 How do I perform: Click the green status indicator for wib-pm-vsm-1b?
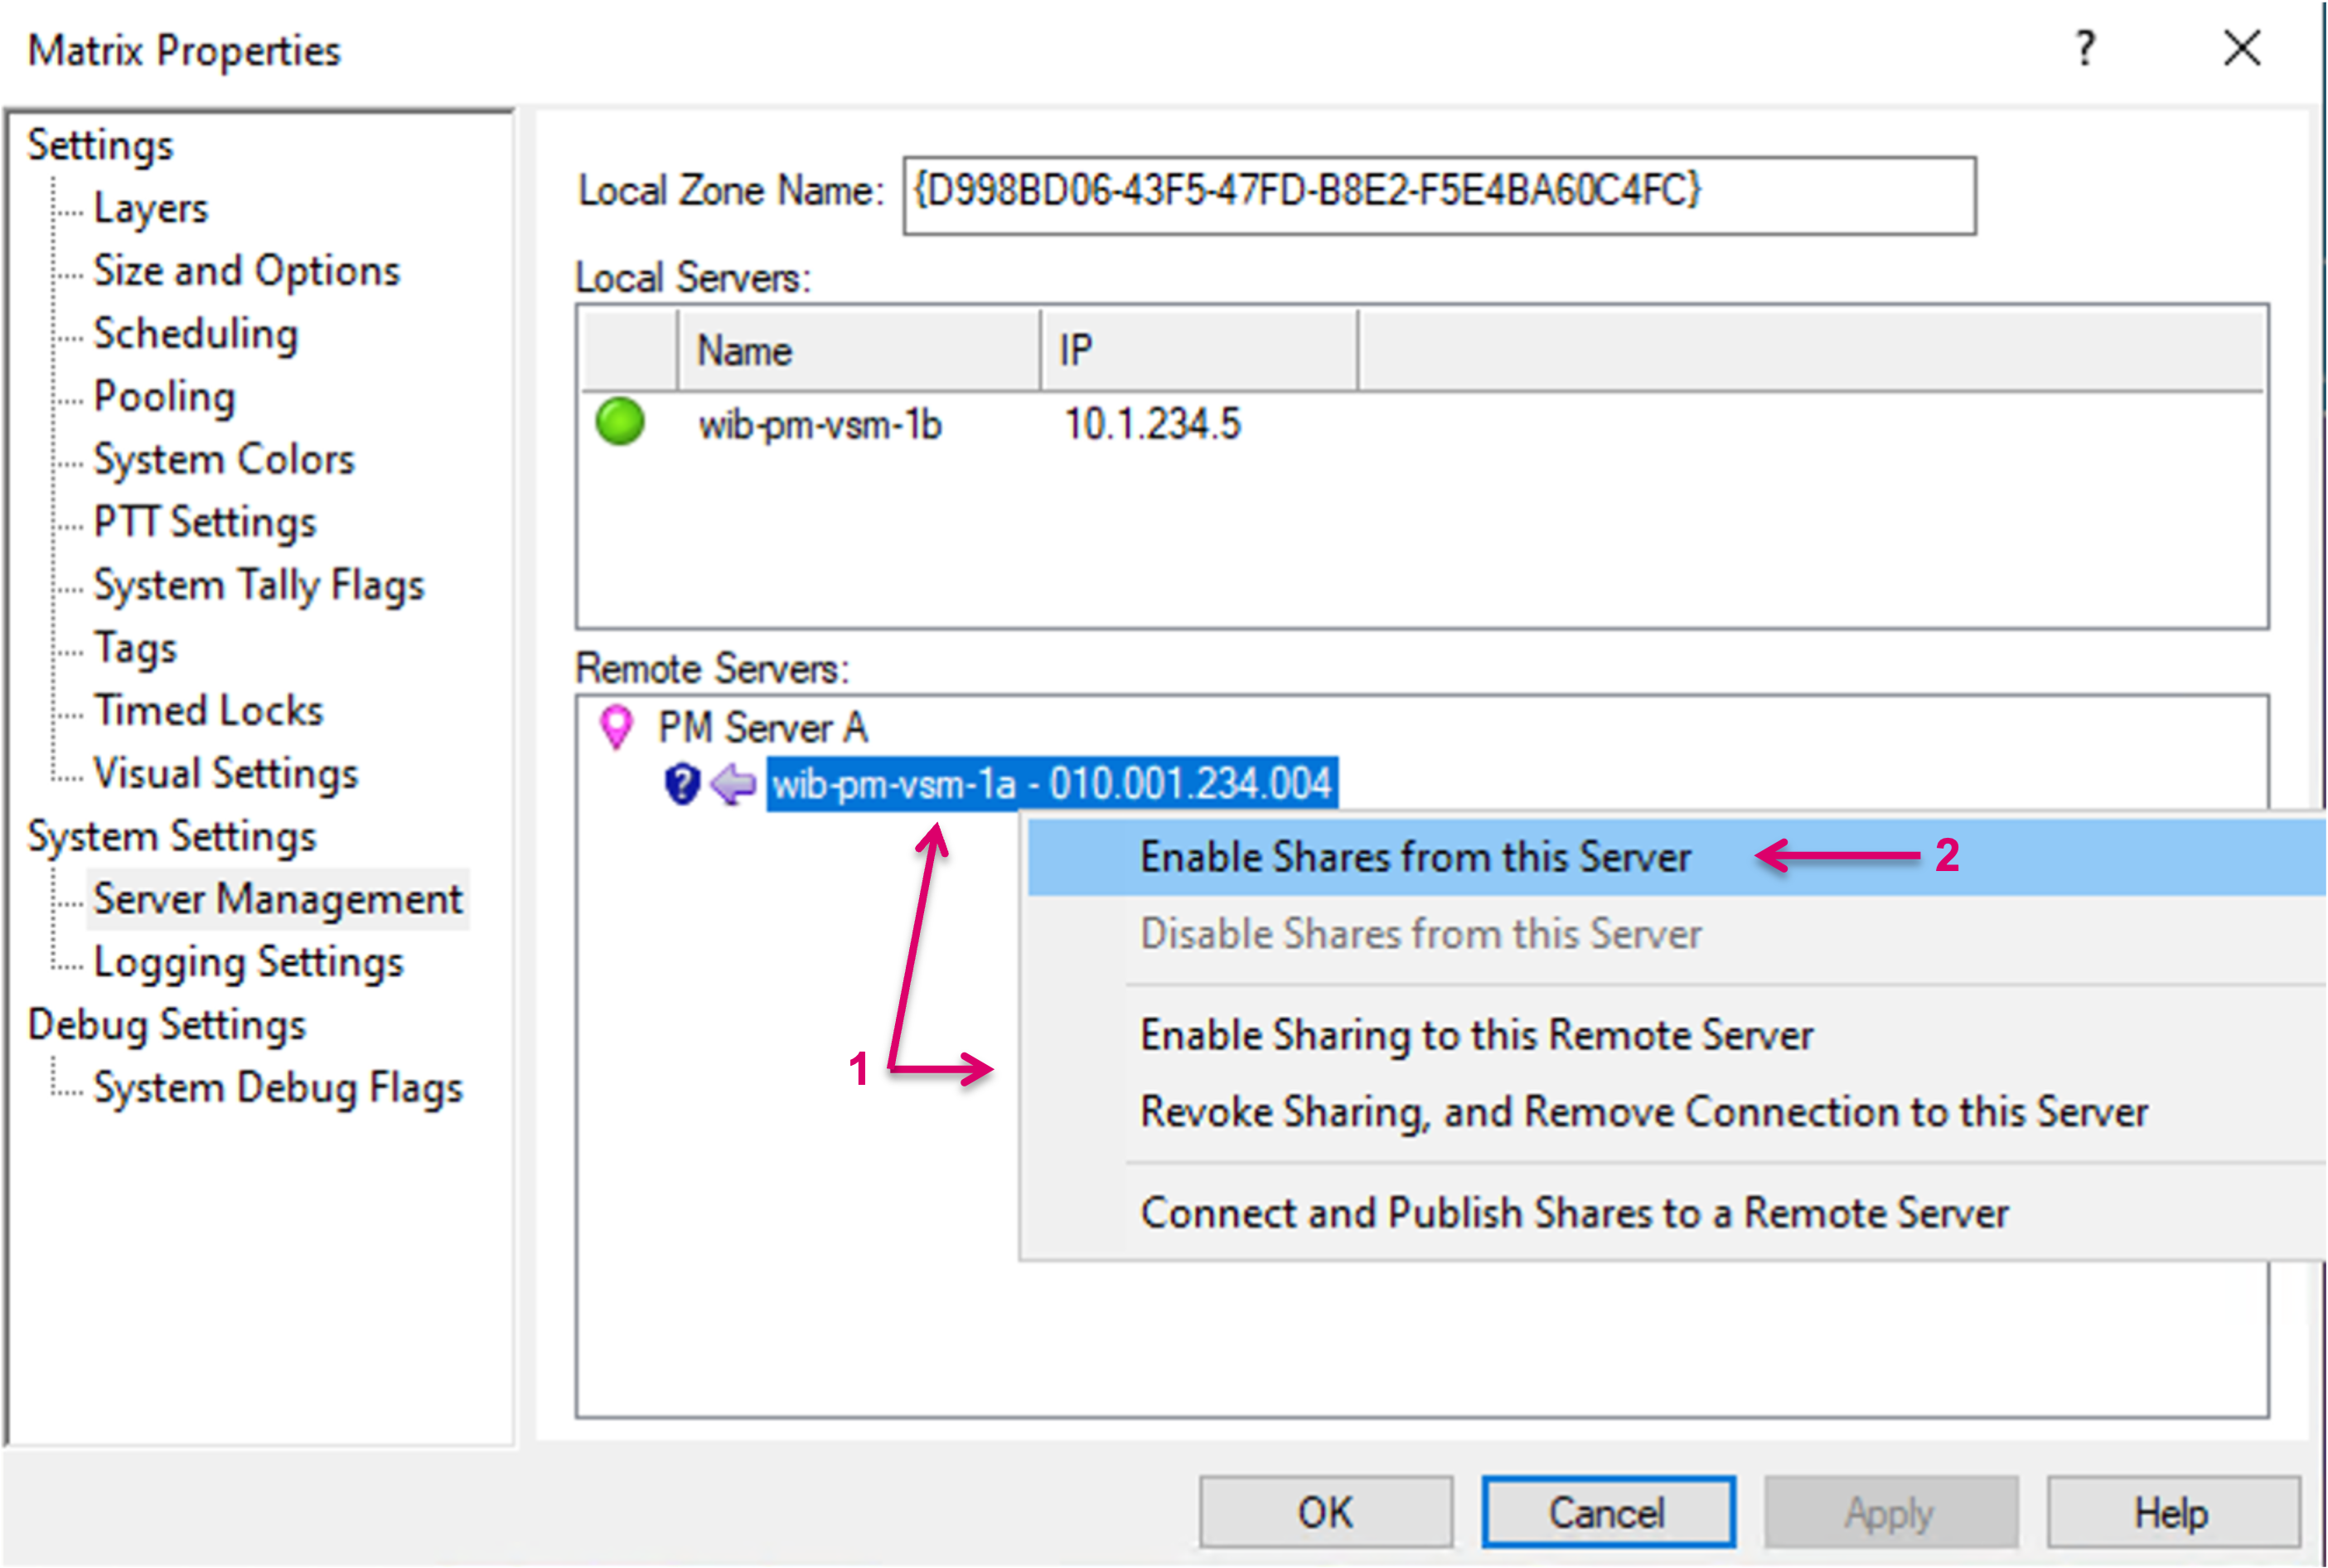[x=619, y=421]
